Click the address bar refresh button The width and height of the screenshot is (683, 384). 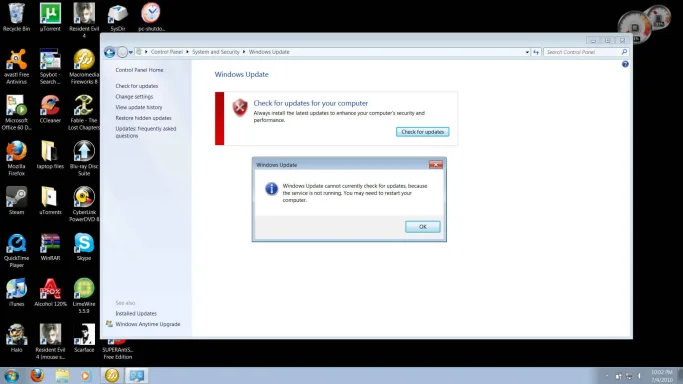pos(536,52)
